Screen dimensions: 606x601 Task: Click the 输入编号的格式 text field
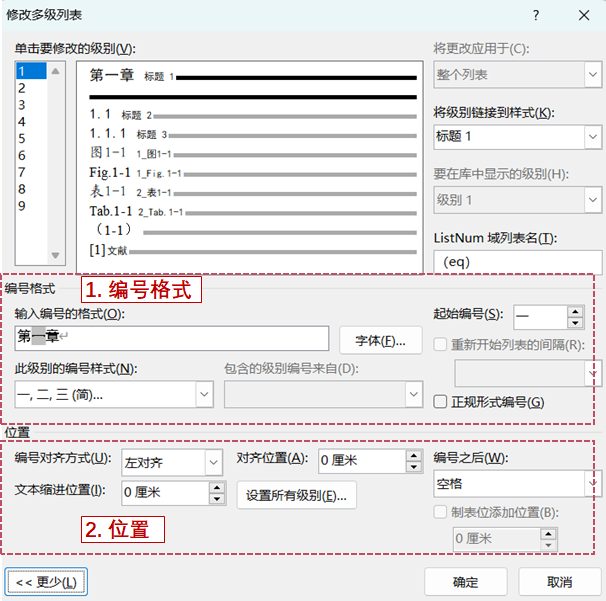click(172, 338)
